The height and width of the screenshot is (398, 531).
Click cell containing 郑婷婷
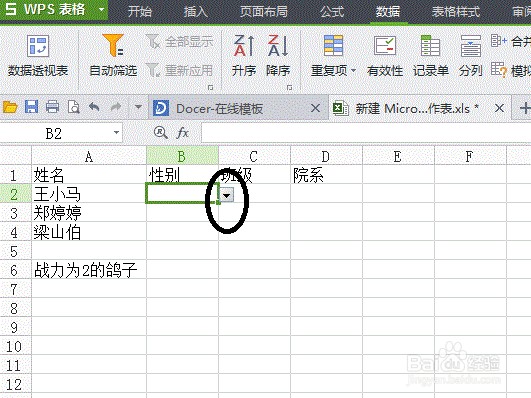coord(89,213)
